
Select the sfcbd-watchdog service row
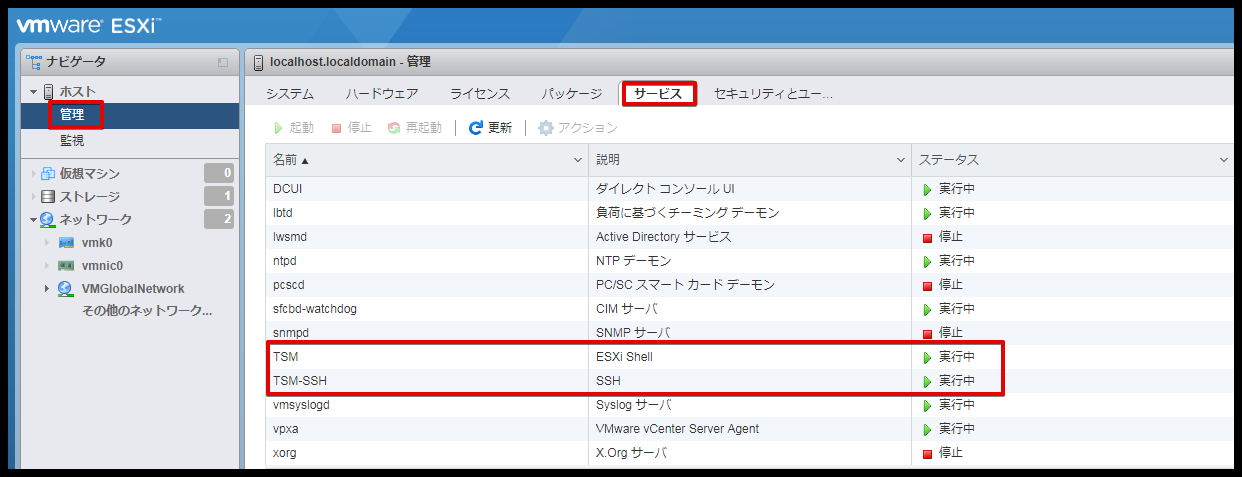[749, 309]
